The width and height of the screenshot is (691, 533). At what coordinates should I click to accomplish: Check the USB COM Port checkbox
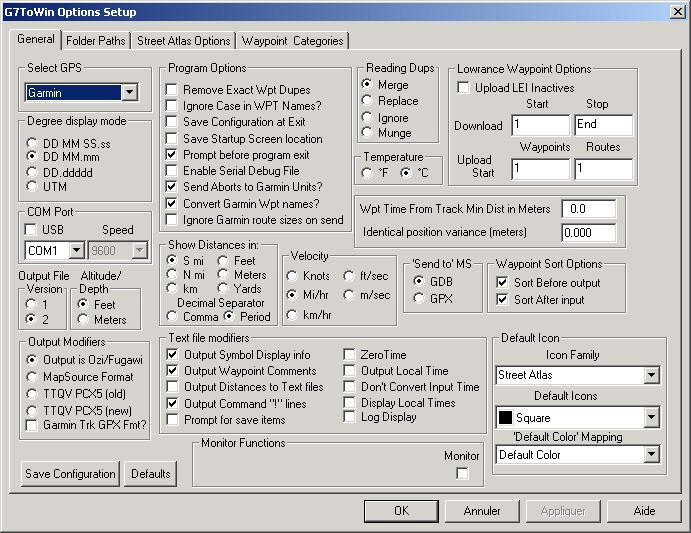tap(31, 230)
